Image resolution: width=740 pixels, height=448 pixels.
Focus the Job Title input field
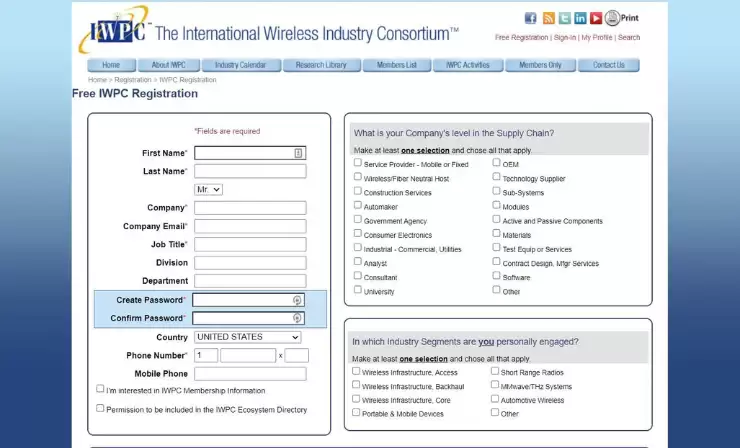point(250,245)
